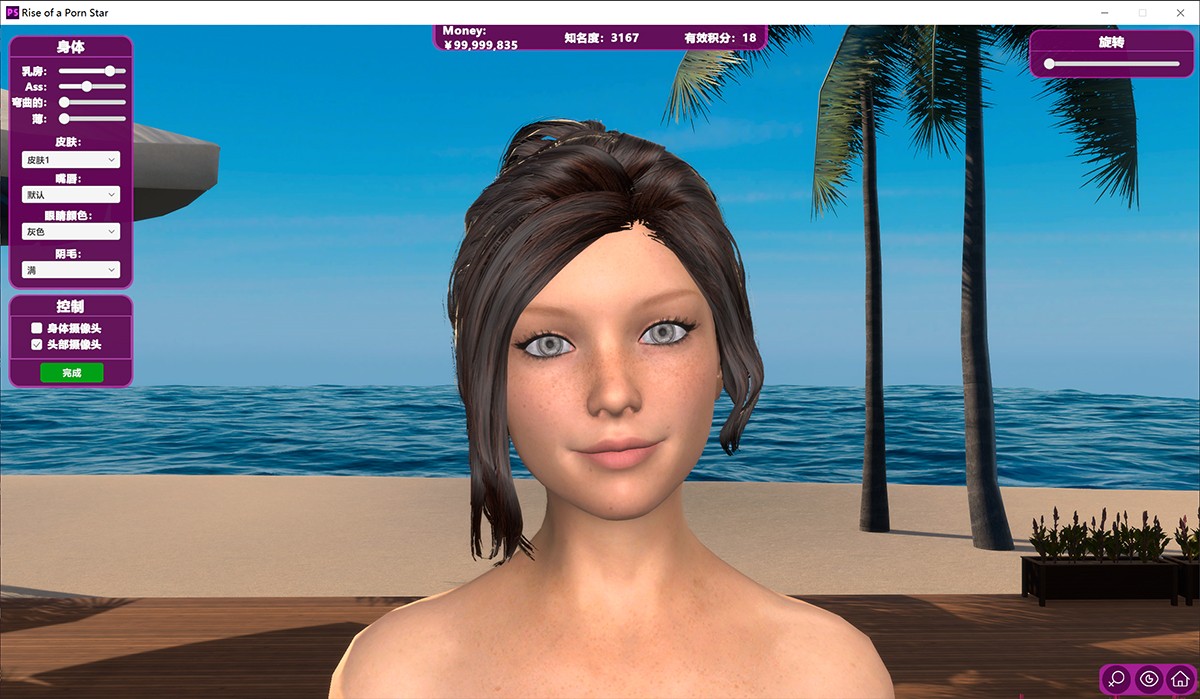Click the eye-shaped view icon
The image size is (1200, 699).
click(1149, 680)
